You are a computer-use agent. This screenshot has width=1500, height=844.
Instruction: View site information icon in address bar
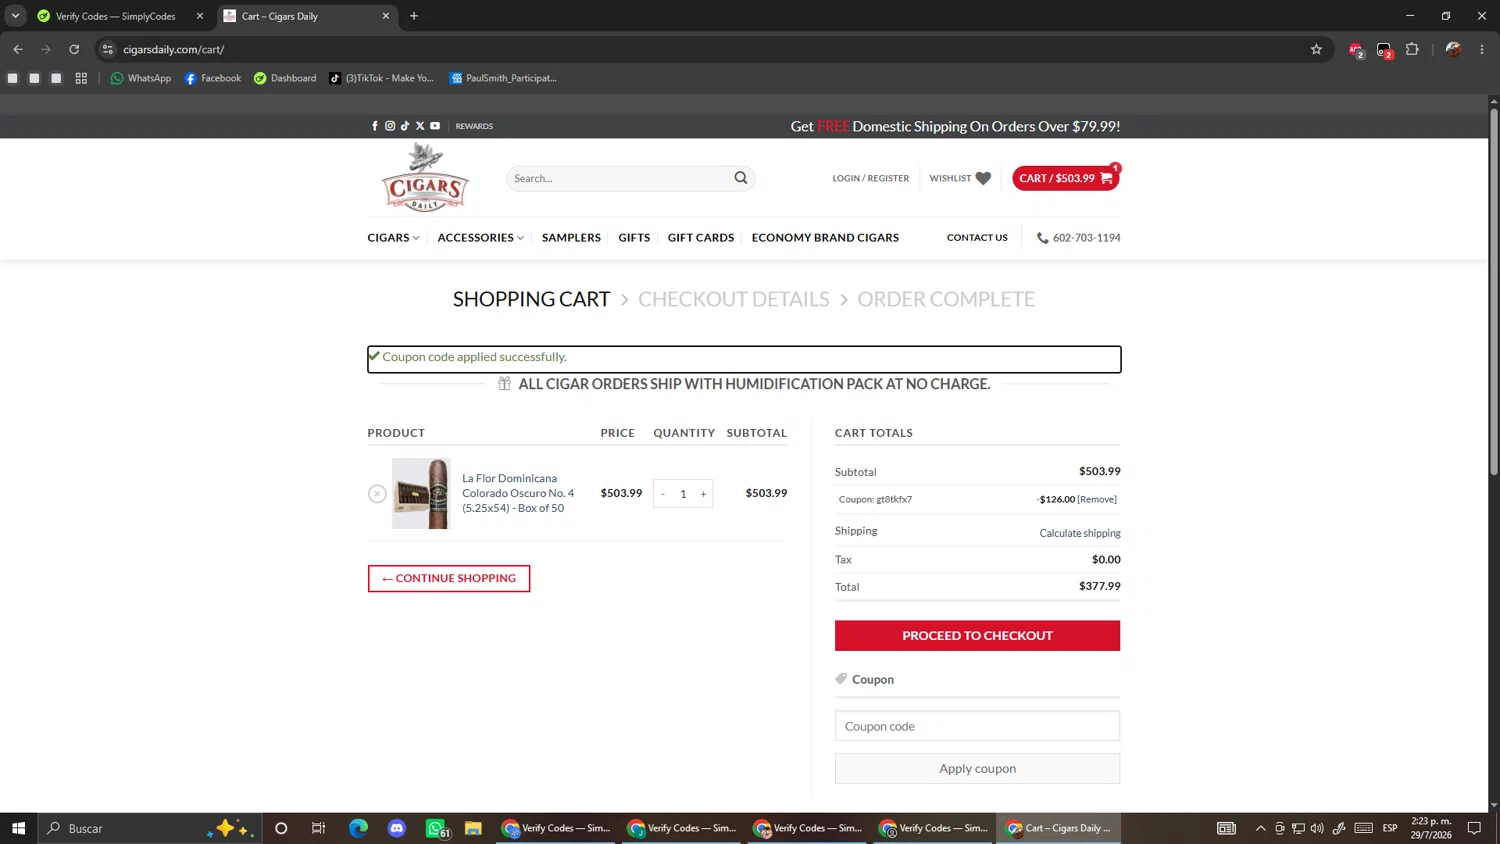[108, 49]
